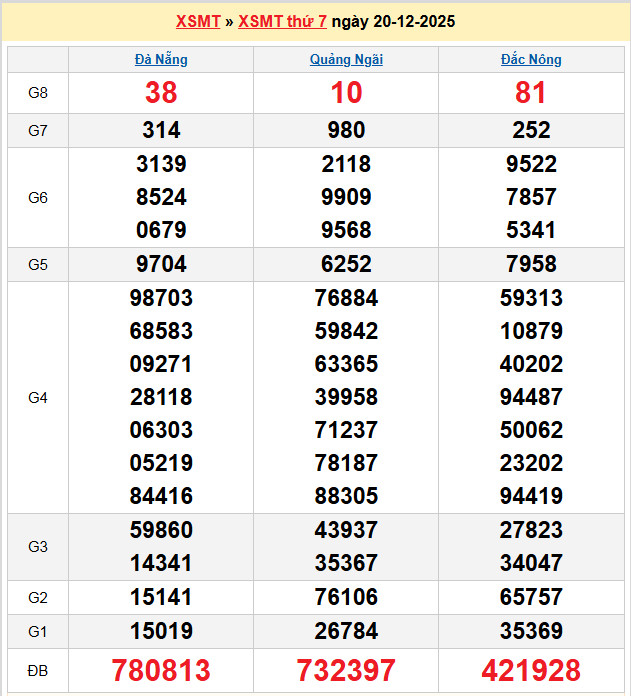Select the G4 number 94487

pyautogui.click(x=531, y=397)
